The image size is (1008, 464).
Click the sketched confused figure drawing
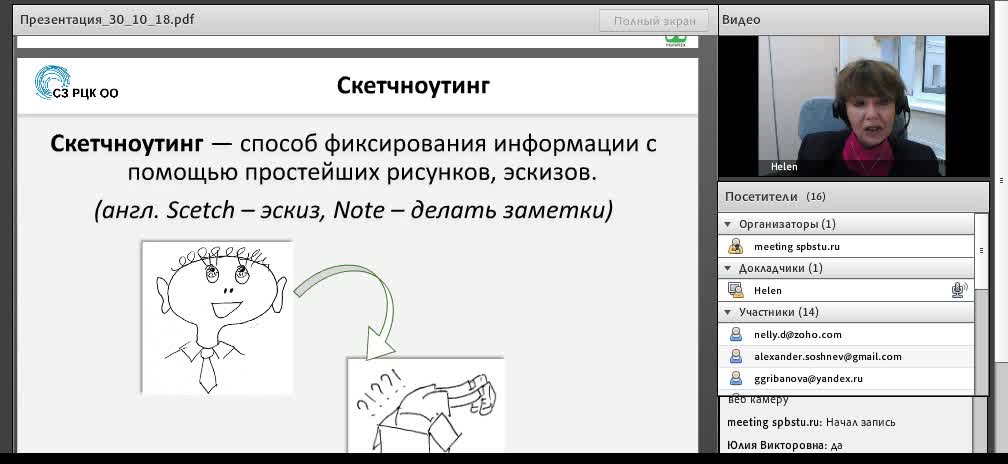[426, 405]
